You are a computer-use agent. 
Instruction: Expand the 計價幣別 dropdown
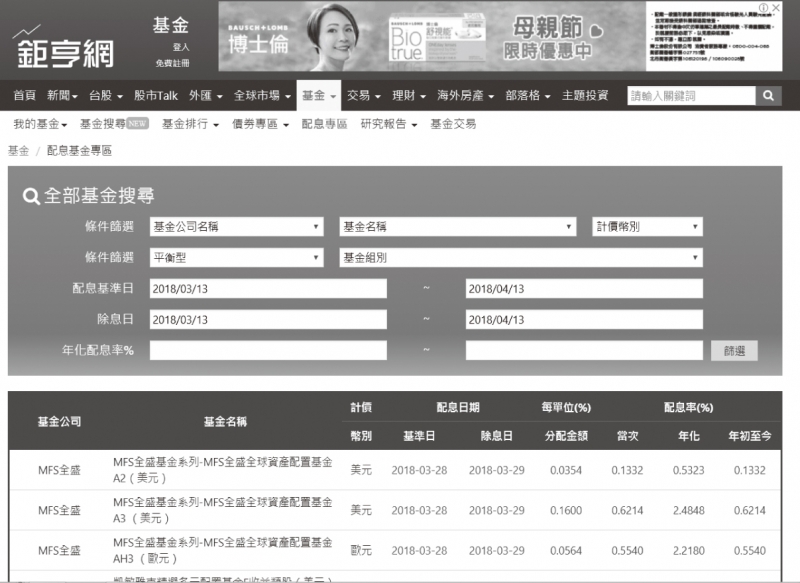647,227
